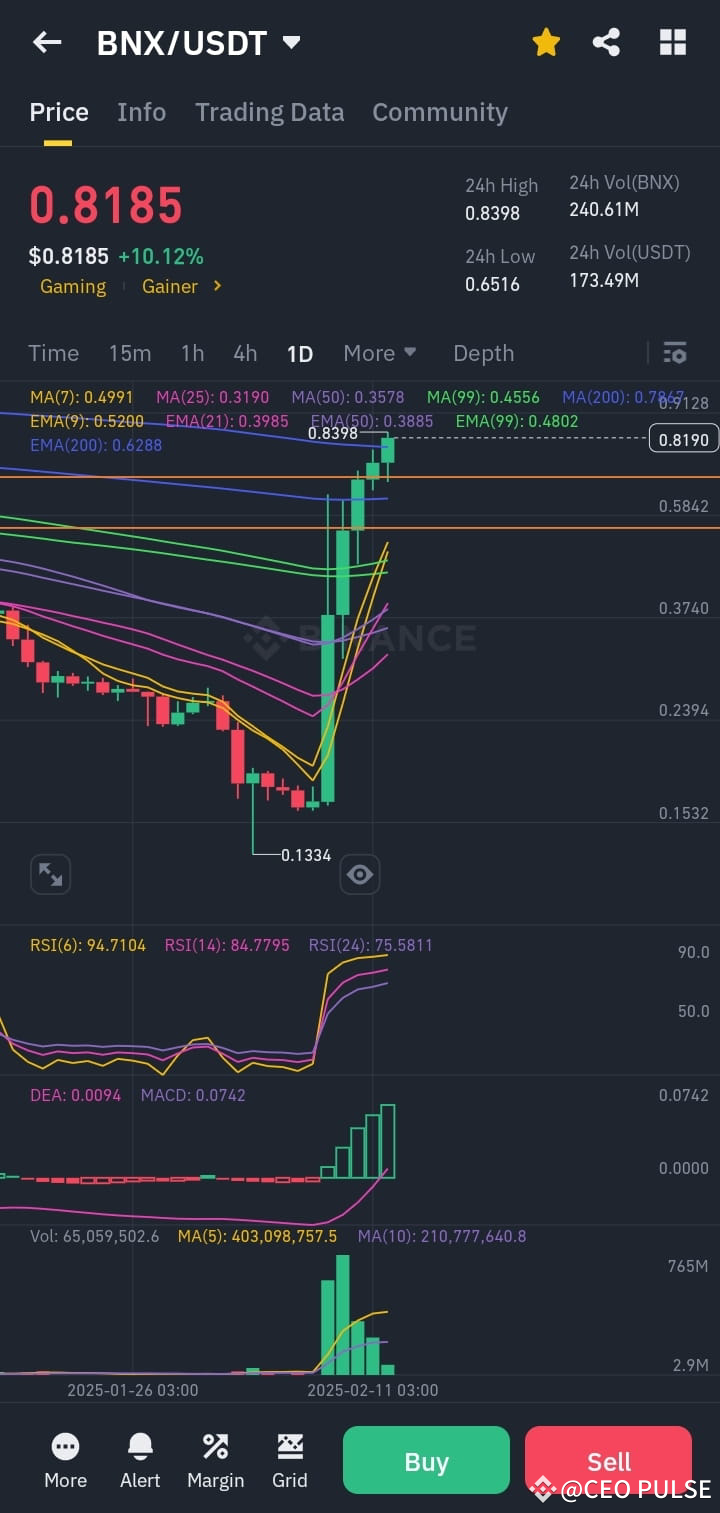Open Grid trading icon
720x1513 pixels.
click(x=290, y=1446)
